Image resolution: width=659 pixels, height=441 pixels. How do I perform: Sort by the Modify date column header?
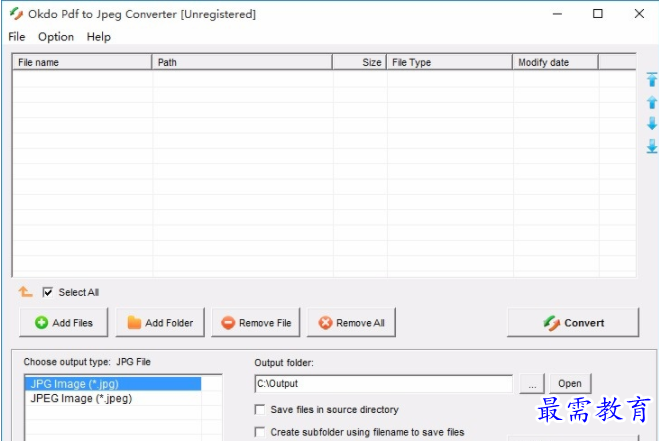click(x=555, y=62)
